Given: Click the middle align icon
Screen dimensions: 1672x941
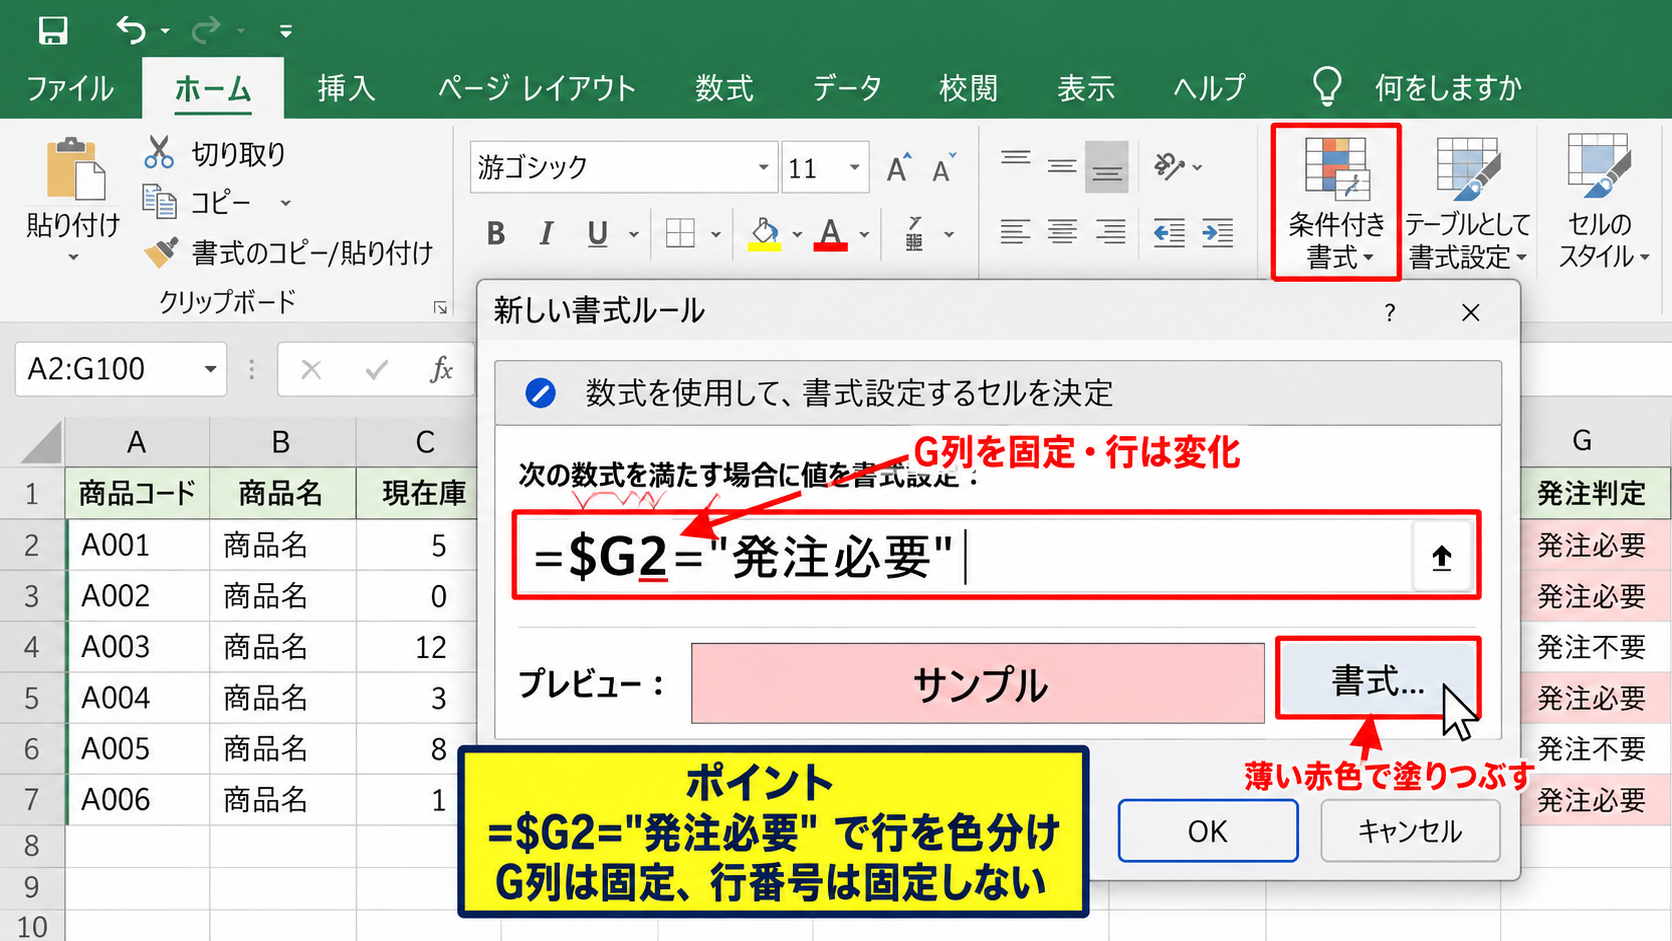Looking at the screenshot, I should pos(1061,167).
